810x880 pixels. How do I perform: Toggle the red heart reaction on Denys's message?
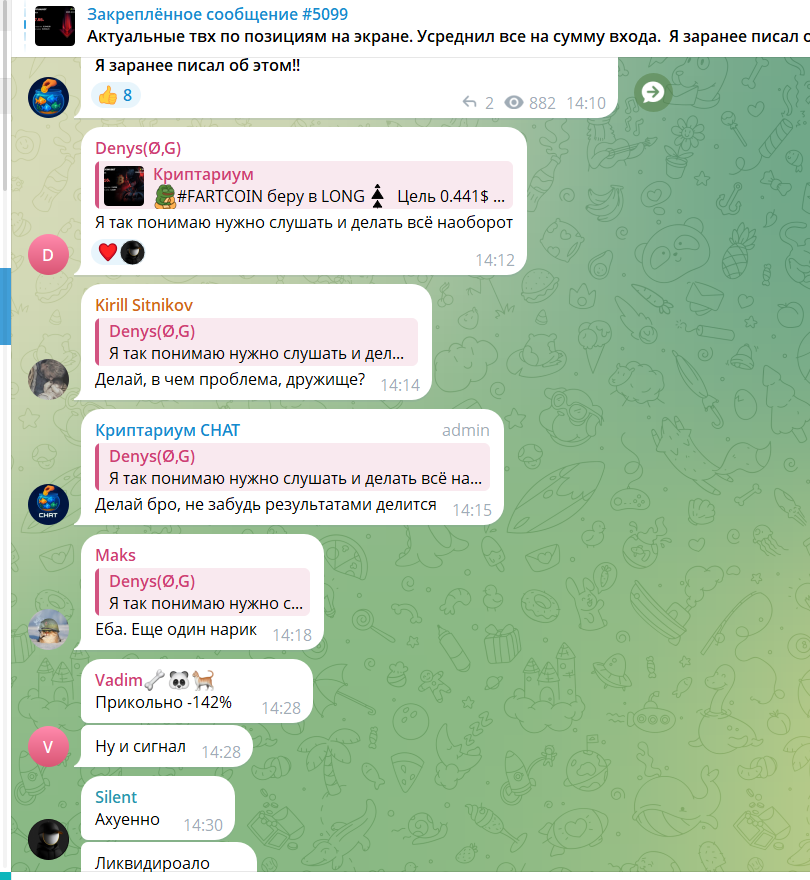point(107,252)
